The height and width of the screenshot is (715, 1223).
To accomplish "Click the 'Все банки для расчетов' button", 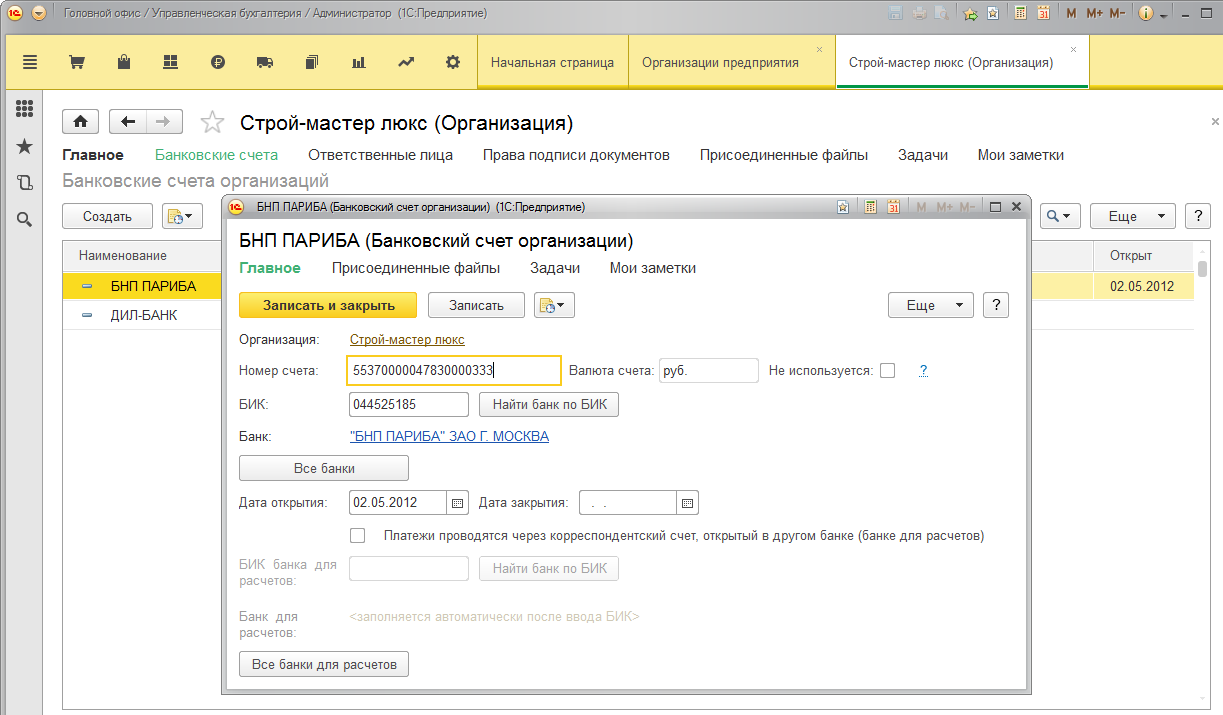I will [324, 664].
